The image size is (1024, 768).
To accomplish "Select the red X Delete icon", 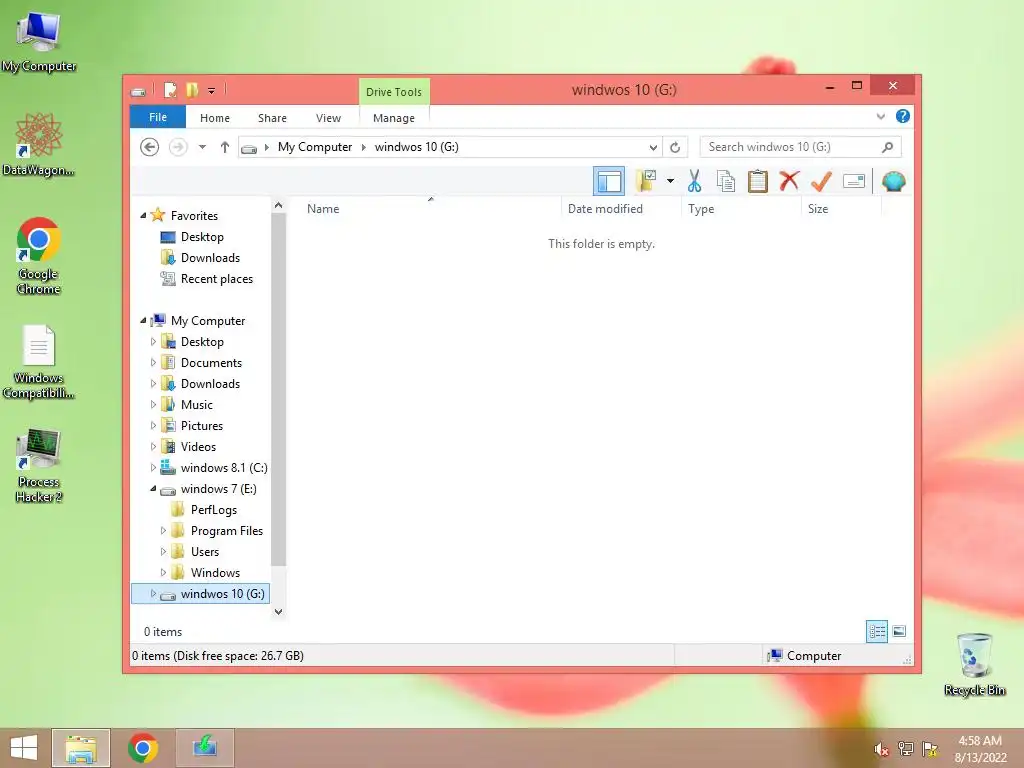I will coord(789,180).
